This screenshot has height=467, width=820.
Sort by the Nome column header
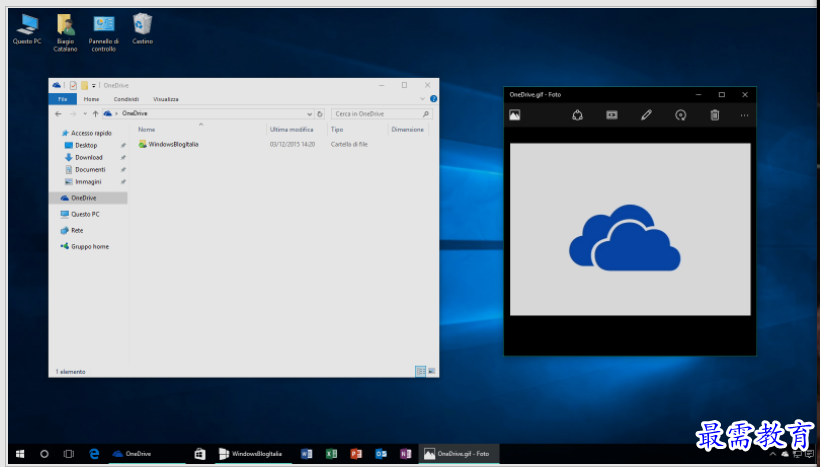[x=146, y=130]
